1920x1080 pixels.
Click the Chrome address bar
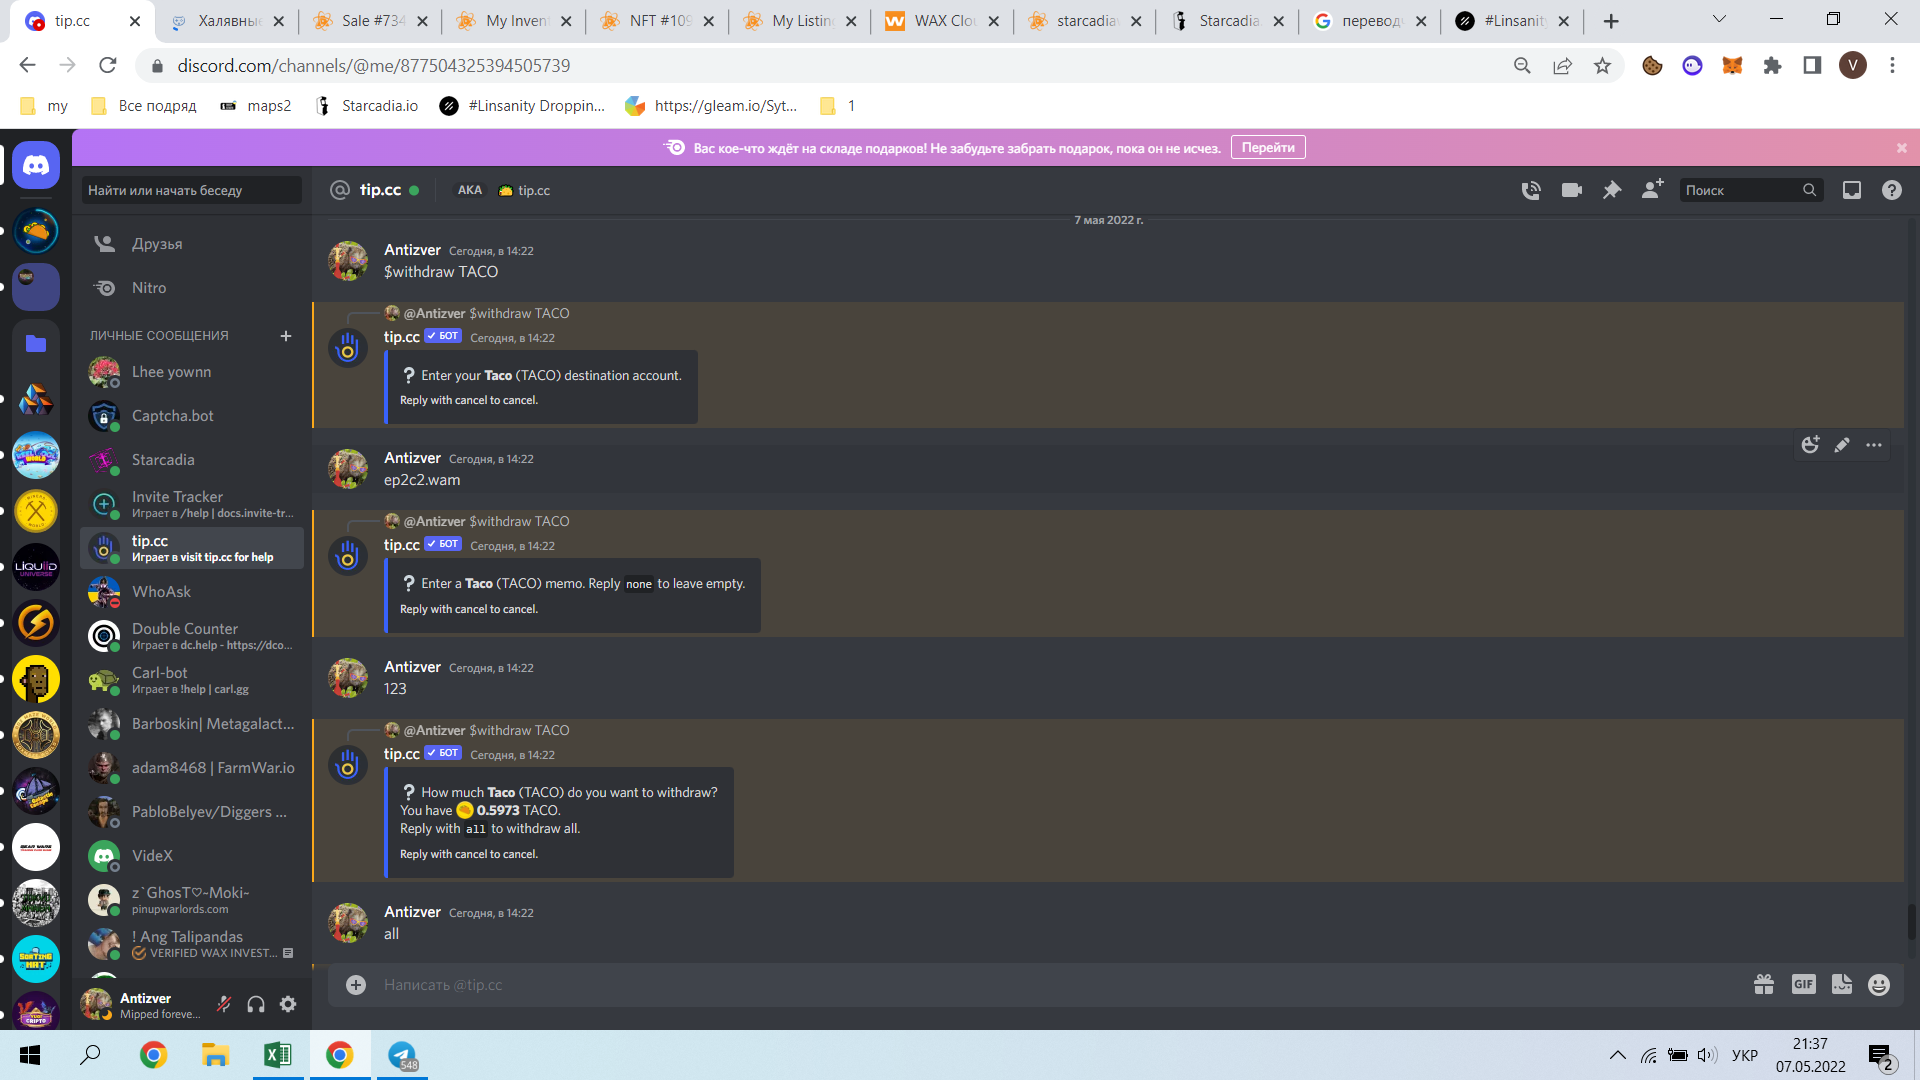pos(830,66)
